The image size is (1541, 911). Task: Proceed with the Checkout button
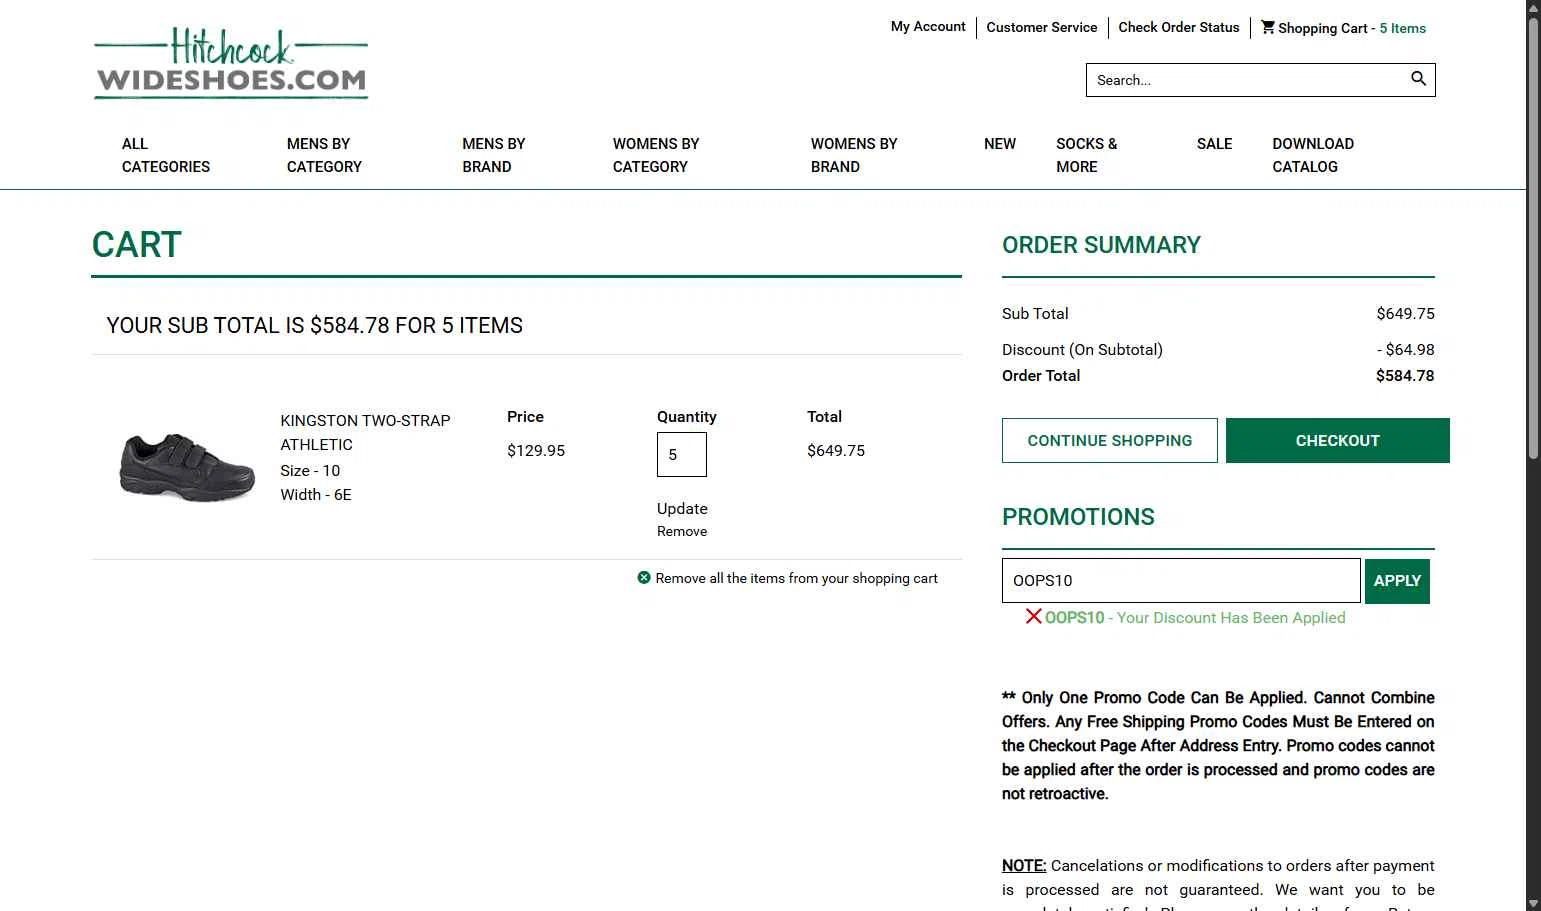click(x=1338, y=440)
